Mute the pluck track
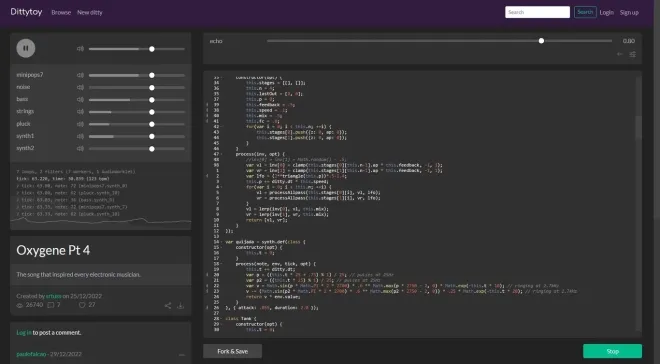The height and width of the screenshot is (364, 660). click(80, 124)
